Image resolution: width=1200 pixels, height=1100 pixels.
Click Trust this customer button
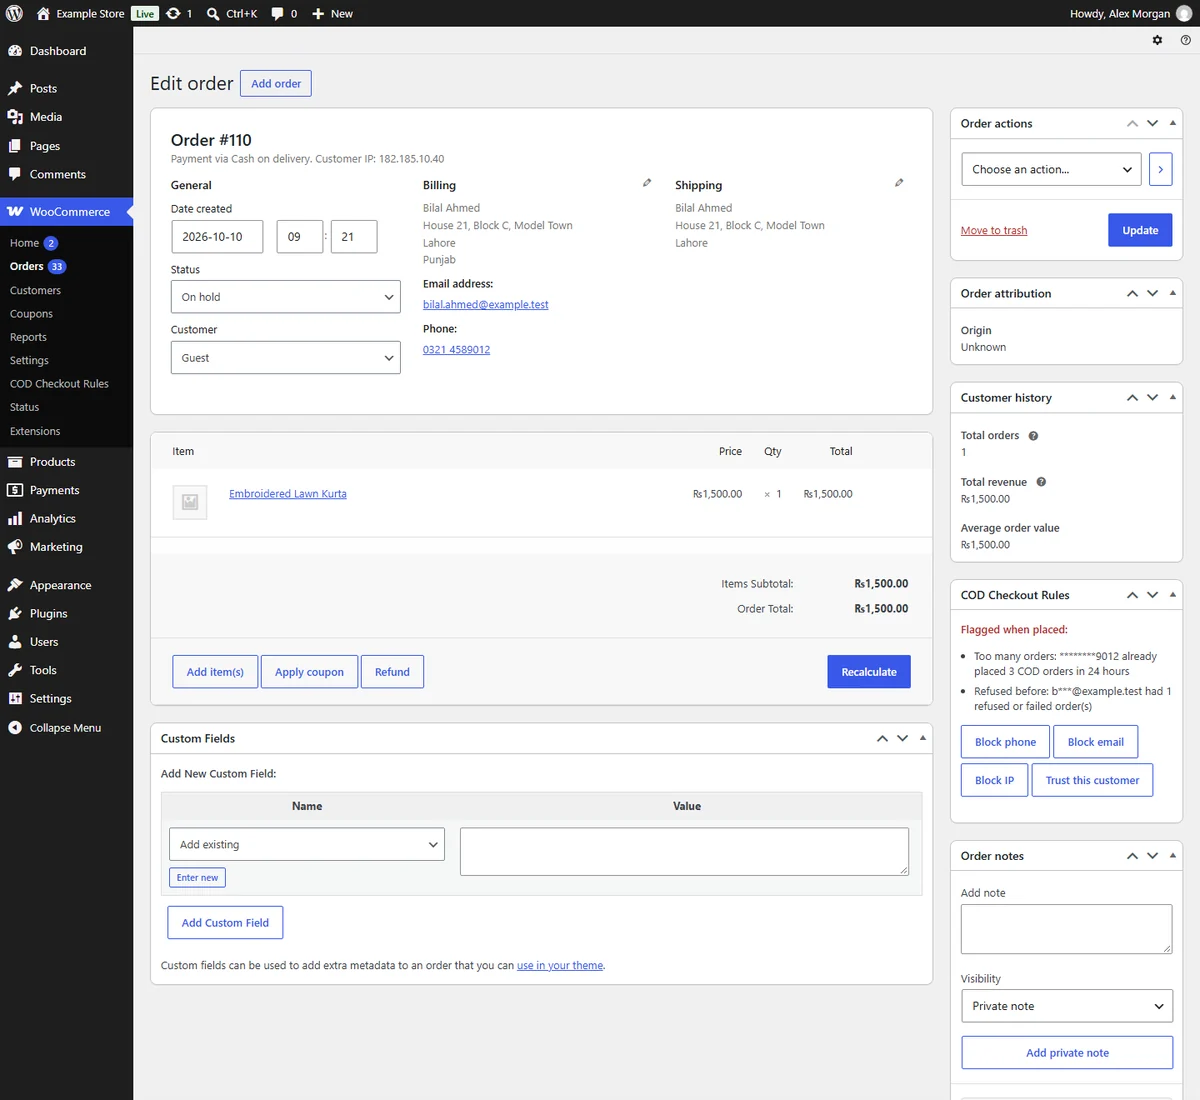pyautogui.click(x=1092, y=780)
